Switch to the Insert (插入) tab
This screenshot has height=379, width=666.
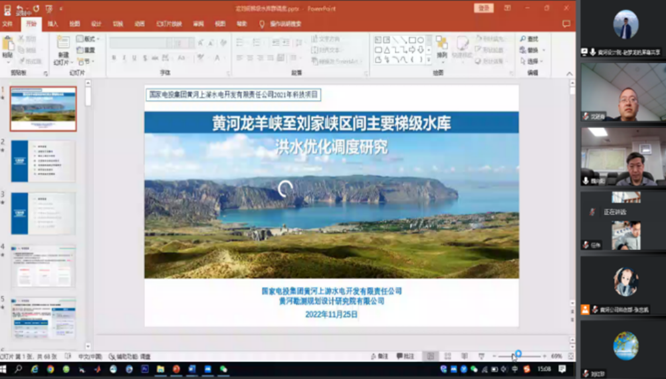pyautogui.click(x=53, y=24)
